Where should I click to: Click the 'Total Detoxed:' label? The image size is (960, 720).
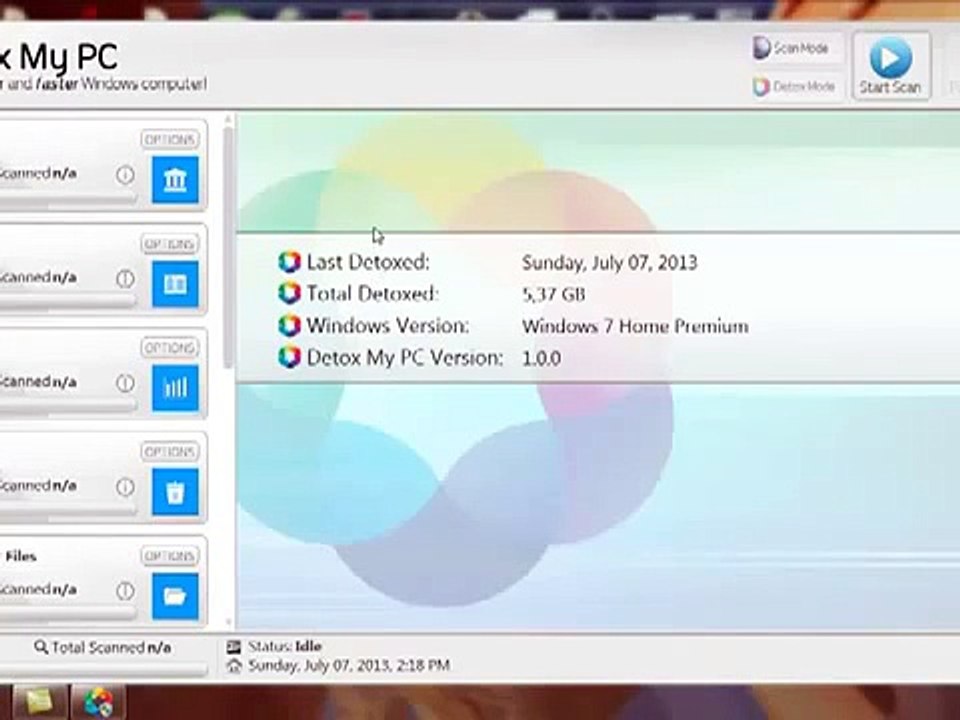(372, 294)
